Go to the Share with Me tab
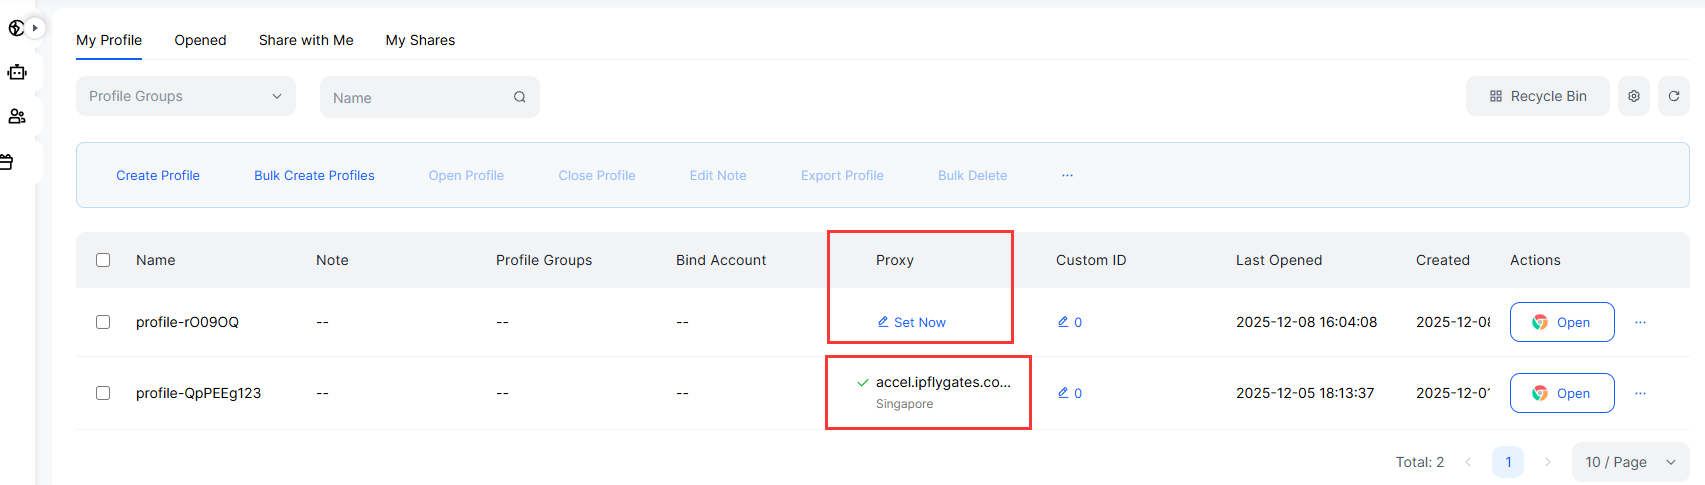 (x=306, y=40)
